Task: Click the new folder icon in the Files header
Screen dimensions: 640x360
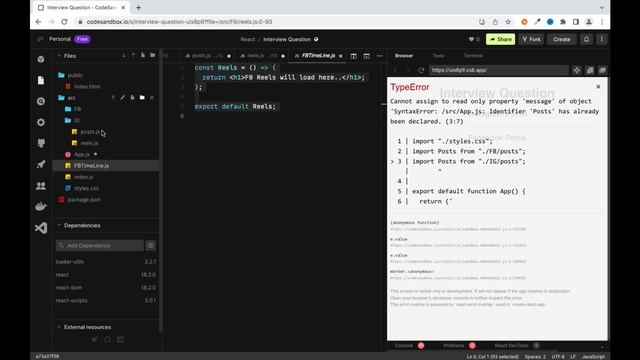Action: click(153, 56)
